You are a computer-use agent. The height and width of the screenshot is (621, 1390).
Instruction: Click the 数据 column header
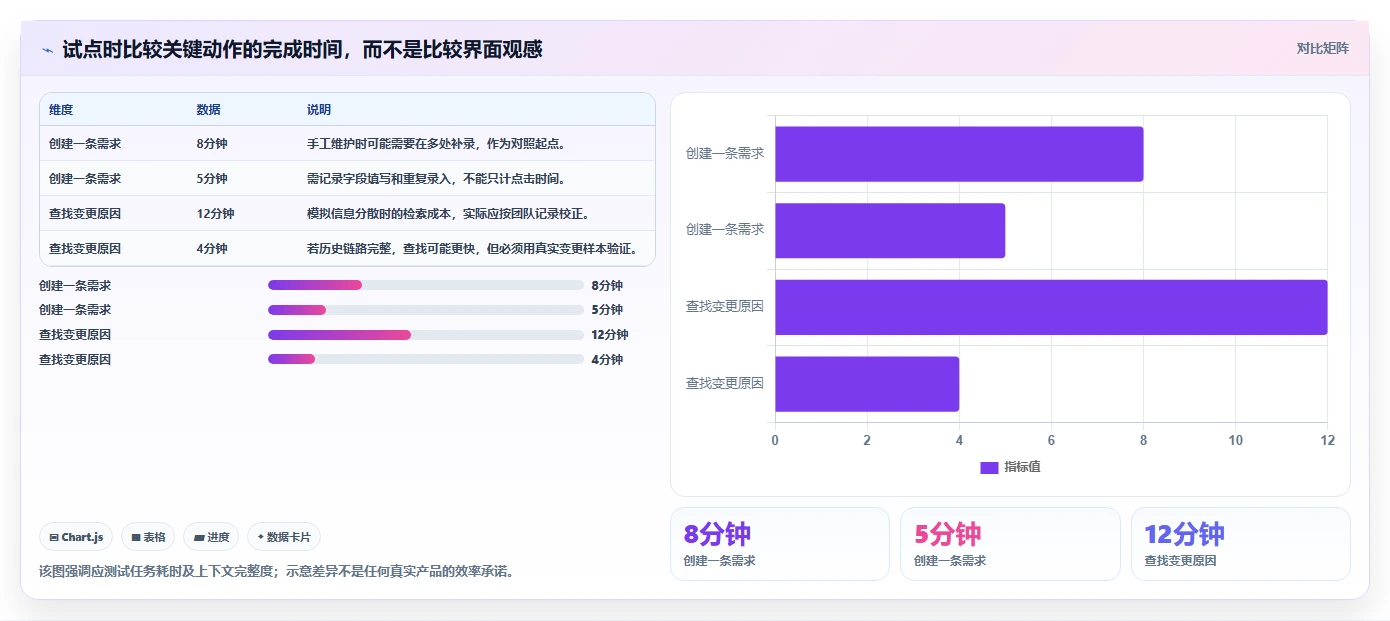pos(209,110)
